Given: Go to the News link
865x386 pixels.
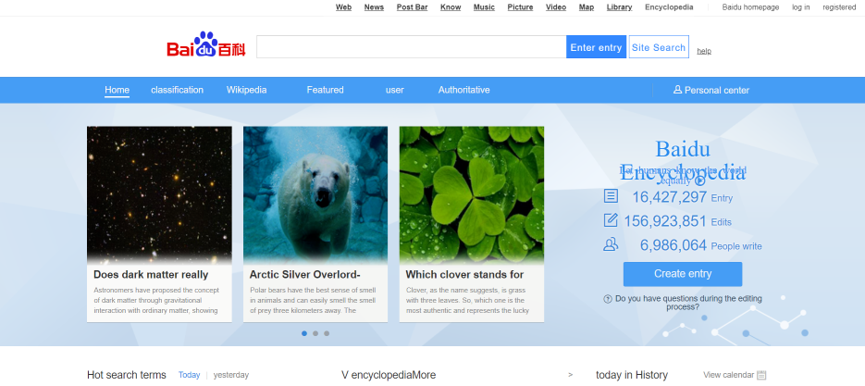Looking at the screenshot, I should [x=374, y=7].
